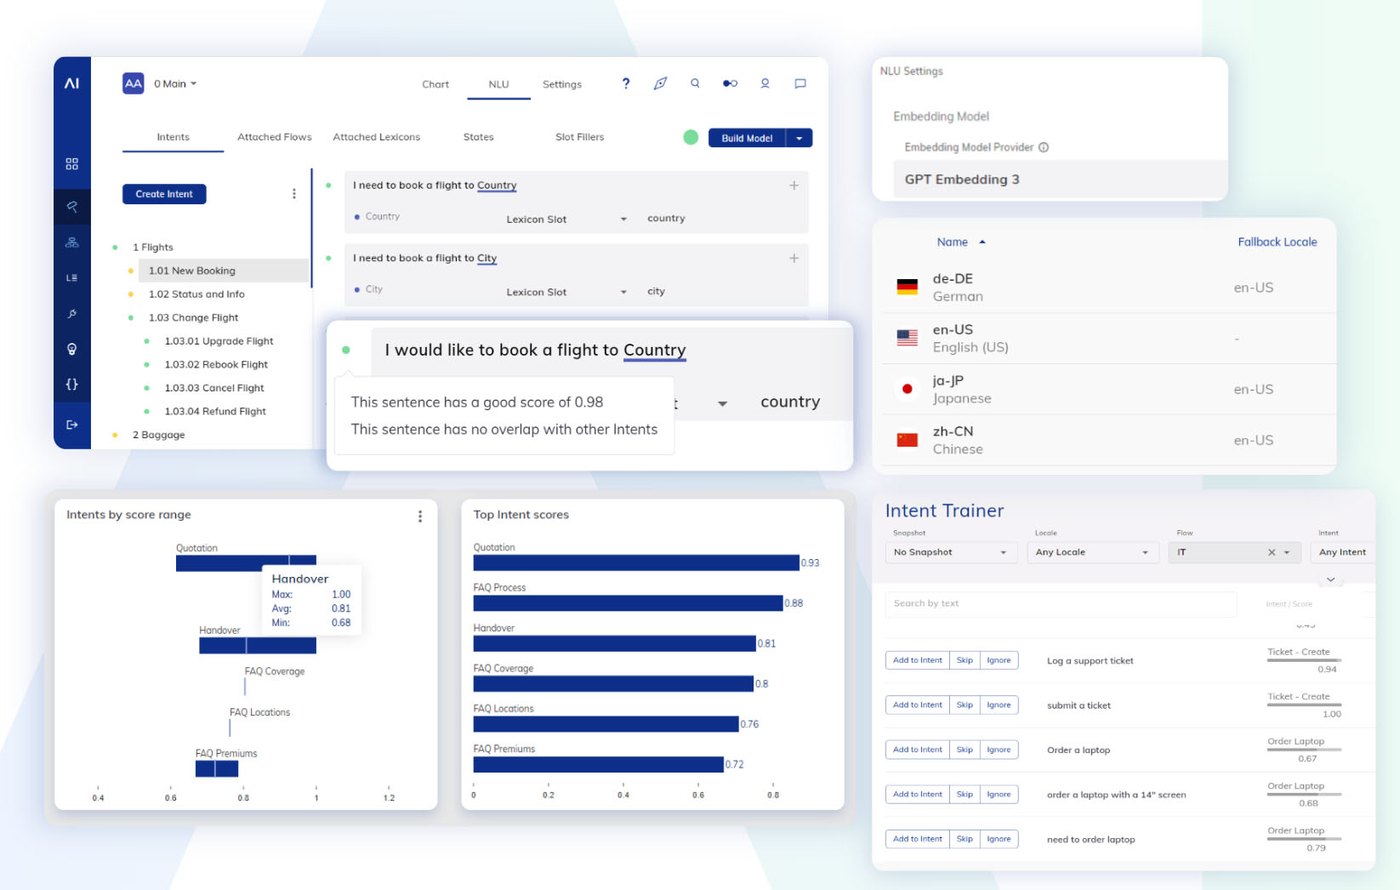
Task: Open the Attached Flows tab
Action: coord(274,137)
